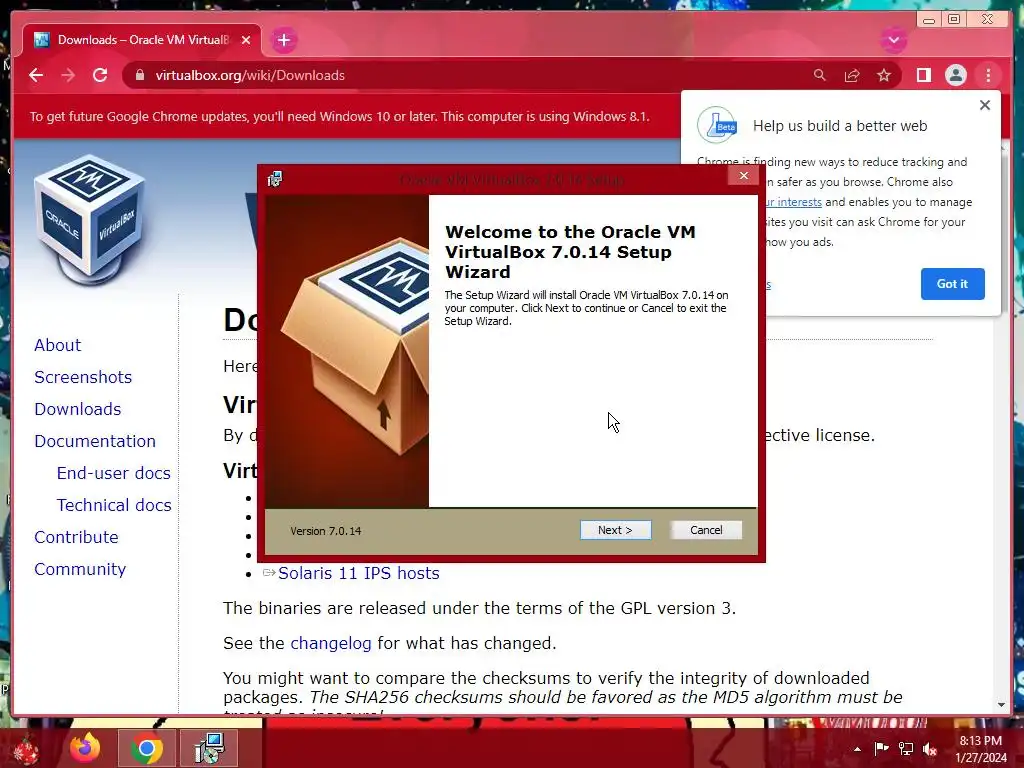1024x768 pixels.
Task: Close the VirtualBox Setup dialog
Action: tap(743, 176)
